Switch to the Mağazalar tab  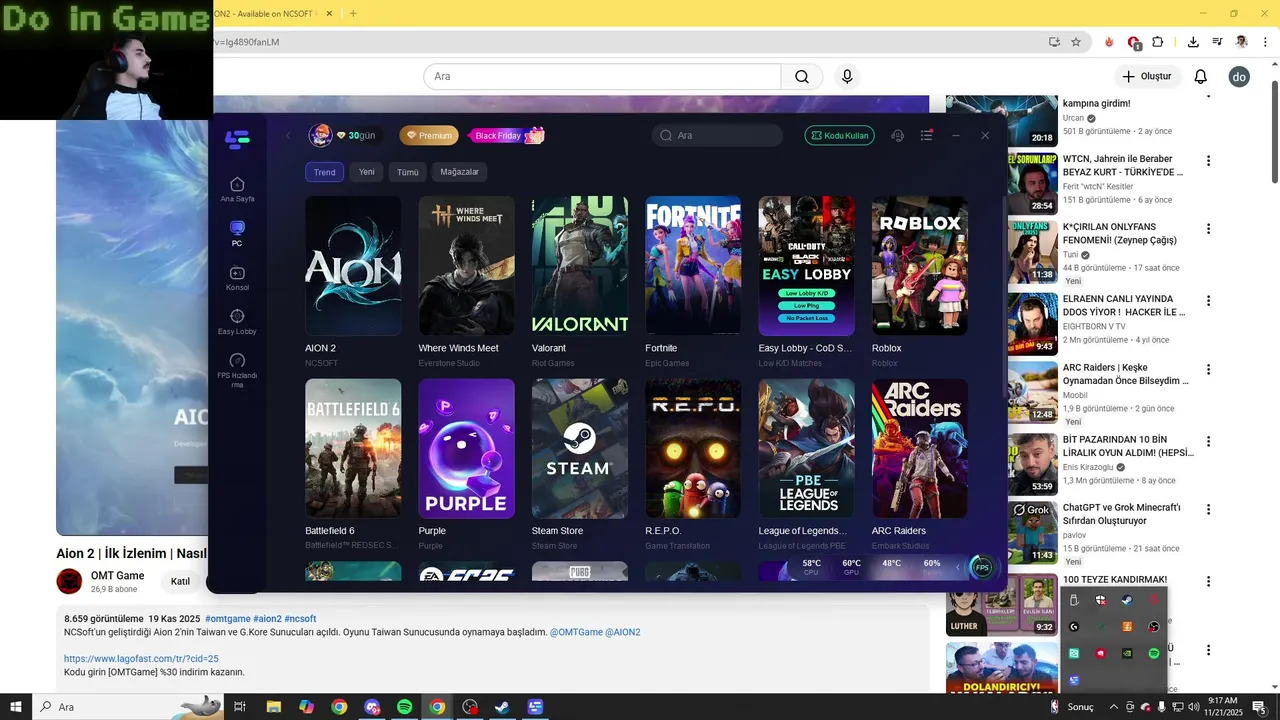460,172
